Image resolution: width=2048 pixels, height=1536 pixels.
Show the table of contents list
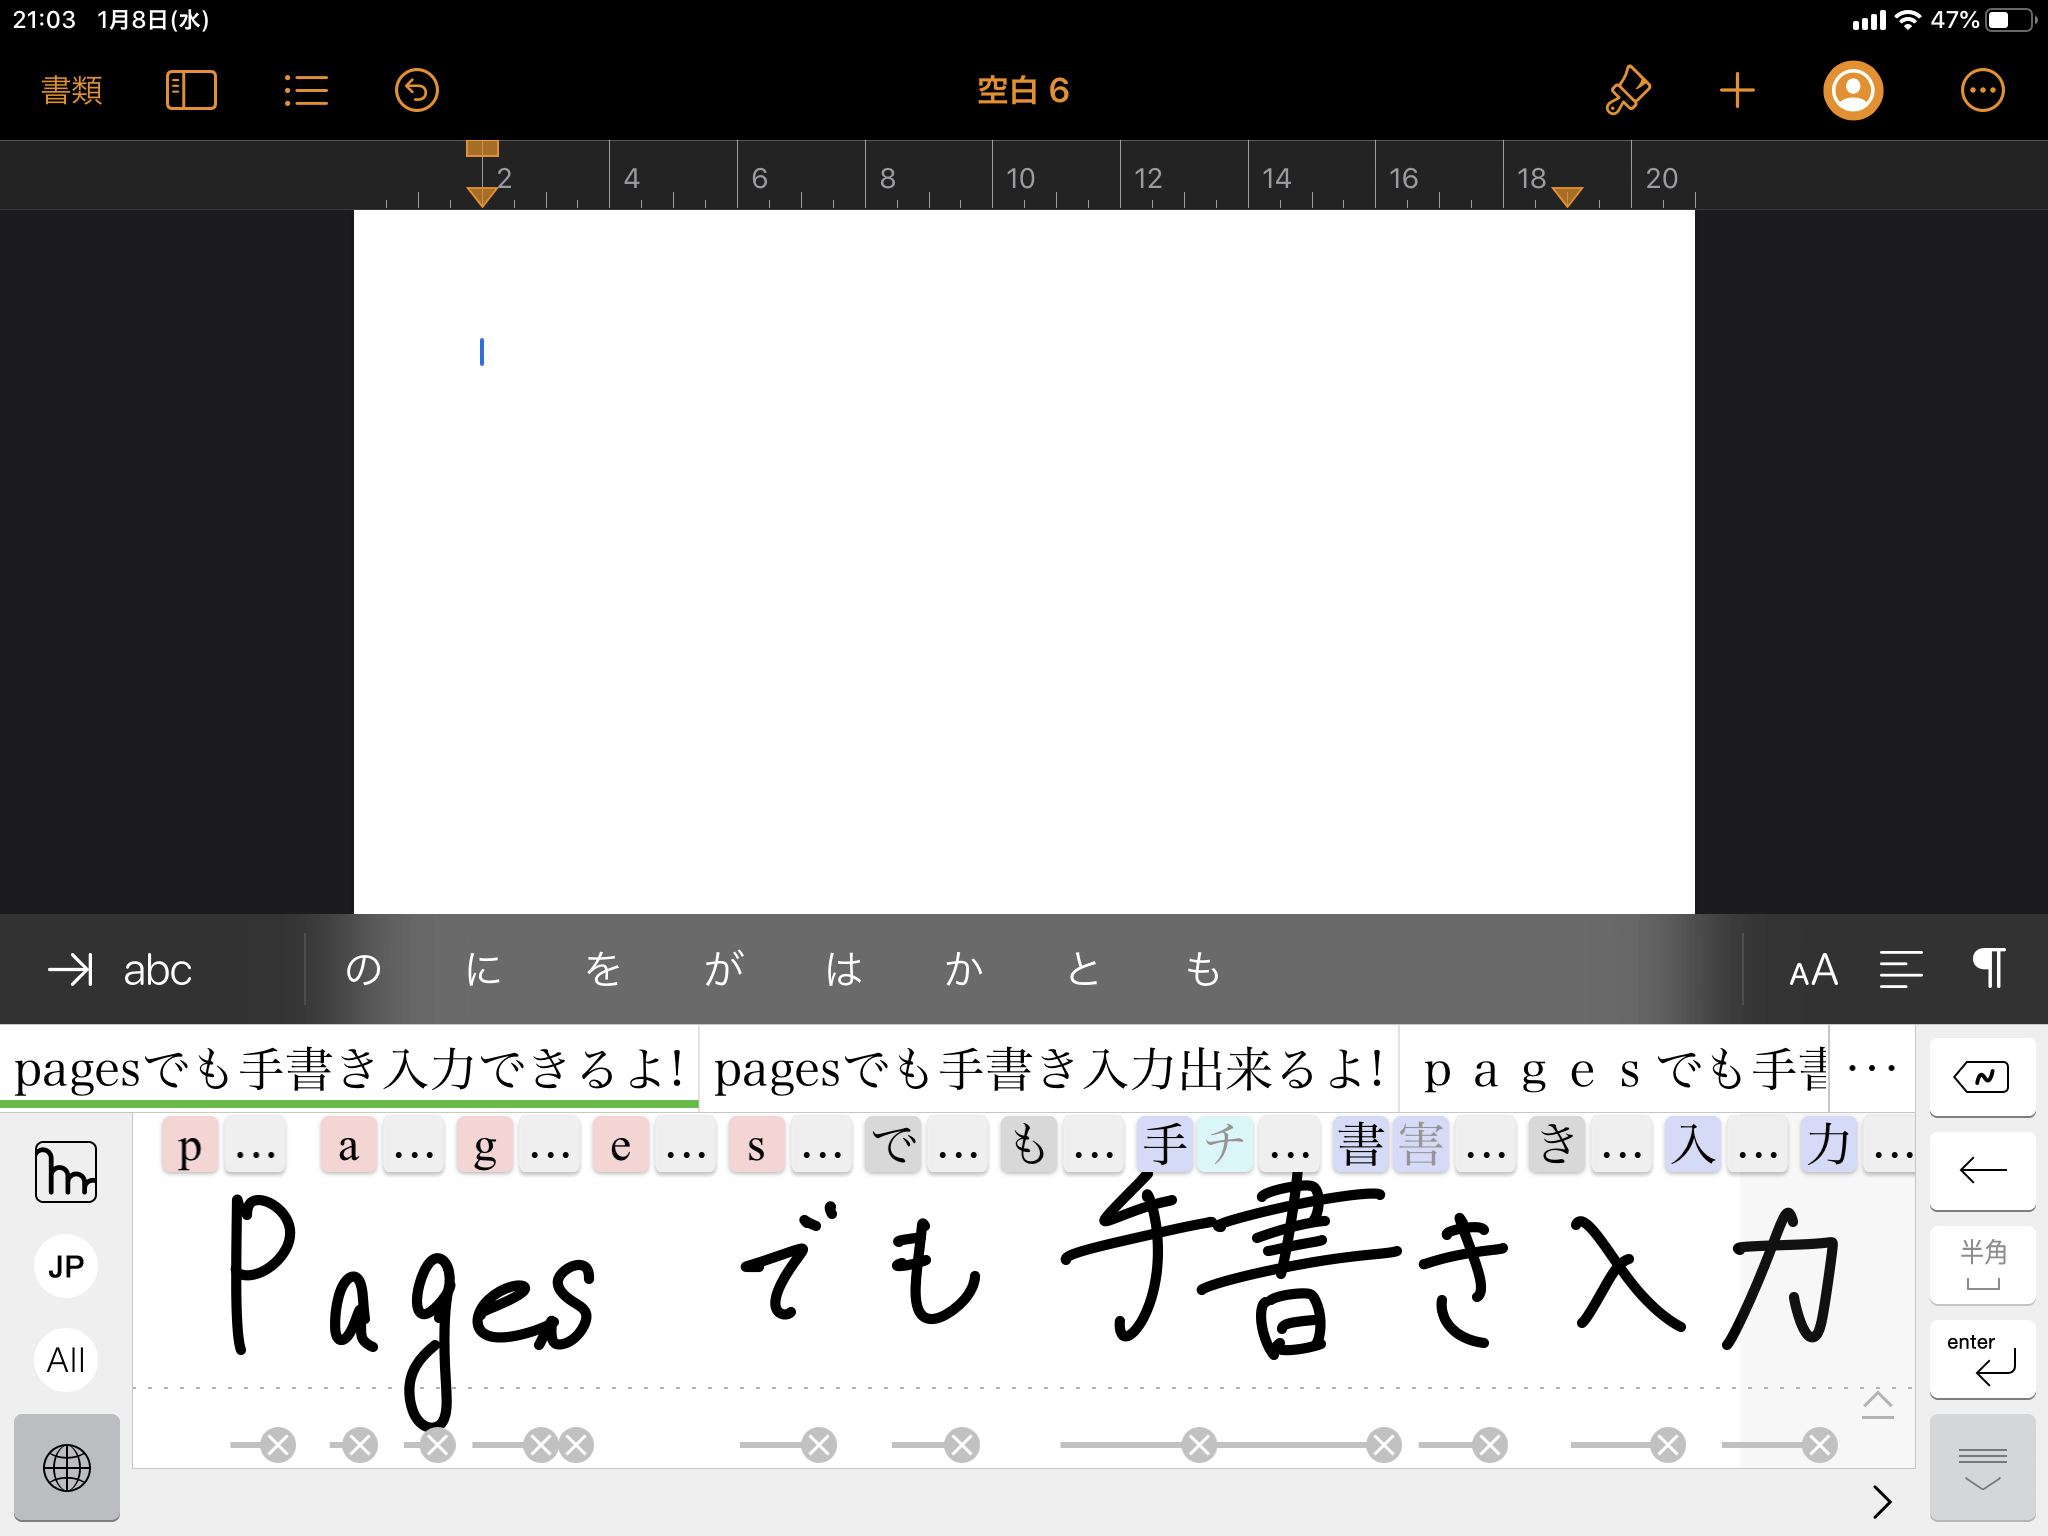point(306,90)
